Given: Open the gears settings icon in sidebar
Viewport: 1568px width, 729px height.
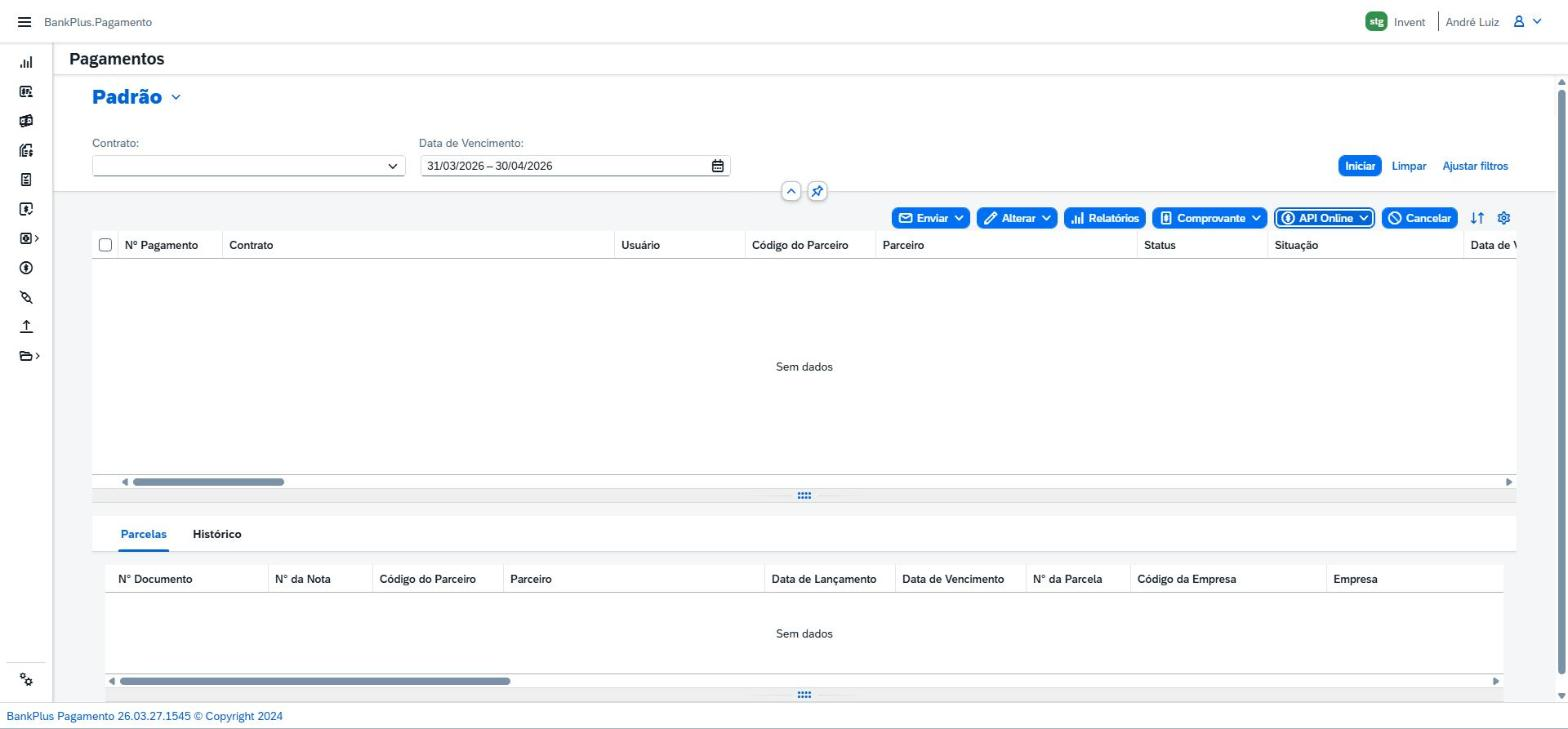Looking at the screenshot, I should tap(26, 680).
